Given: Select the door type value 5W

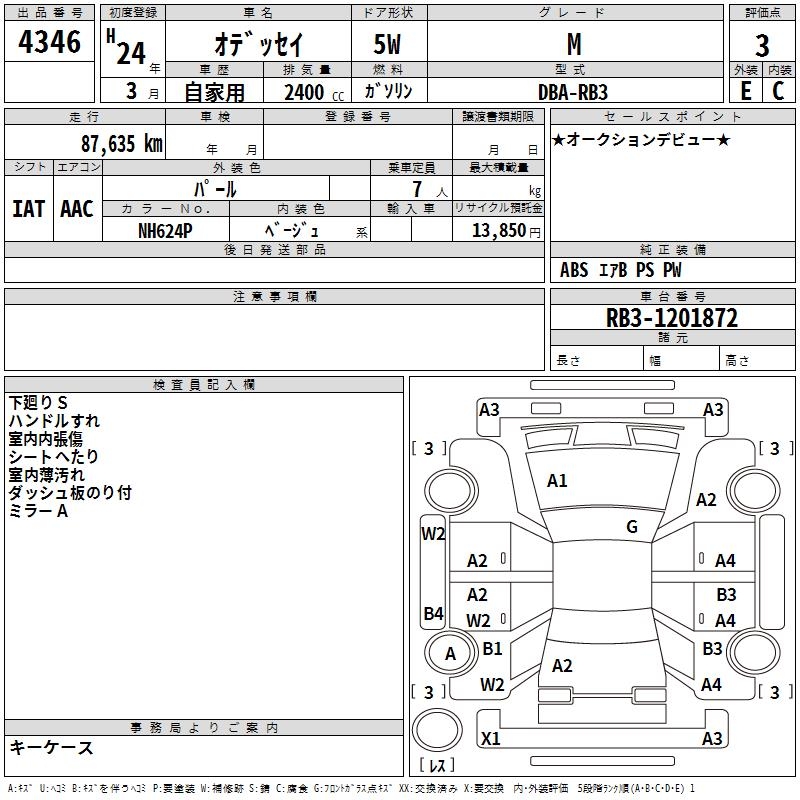Looking at the screenshot, I should [x=387, y=44].
